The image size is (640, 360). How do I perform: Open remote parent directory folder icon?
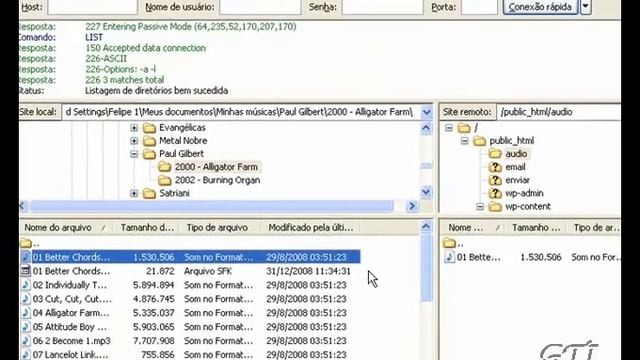click(449, 243)
